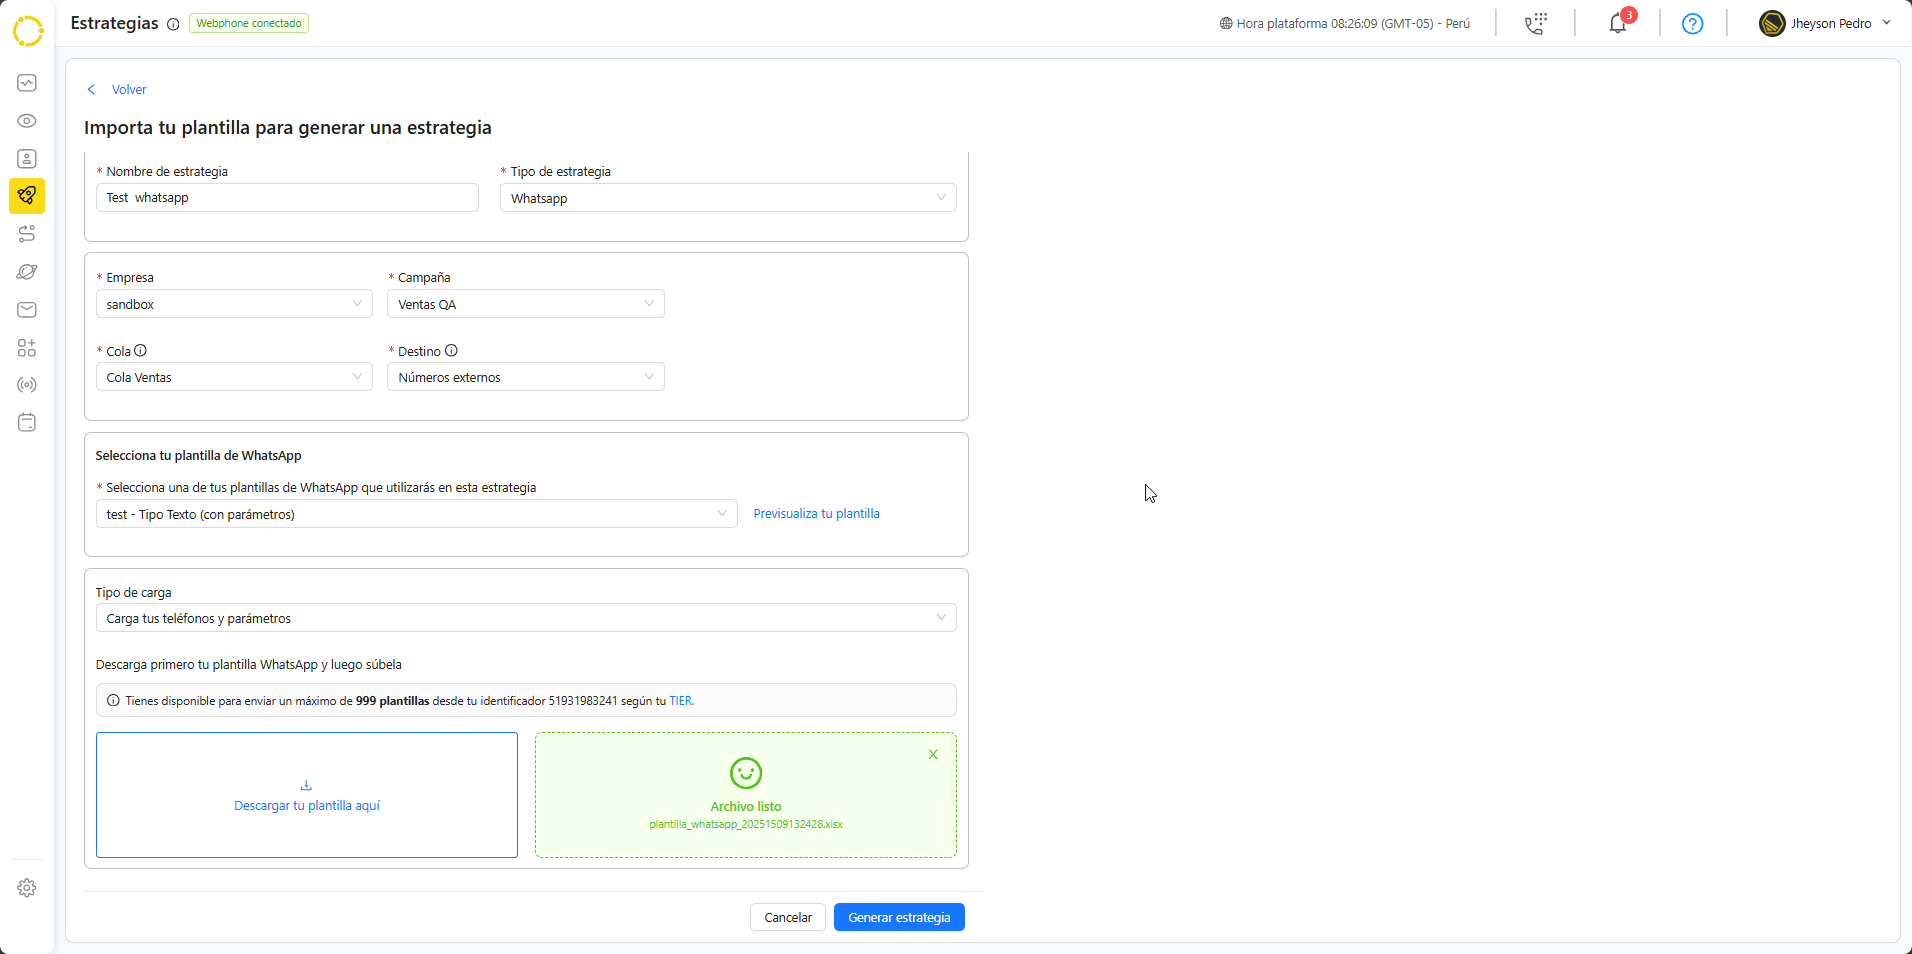Click the Generar estrategia button
This screenshot has height=954, width=1912.
[899, 917]
